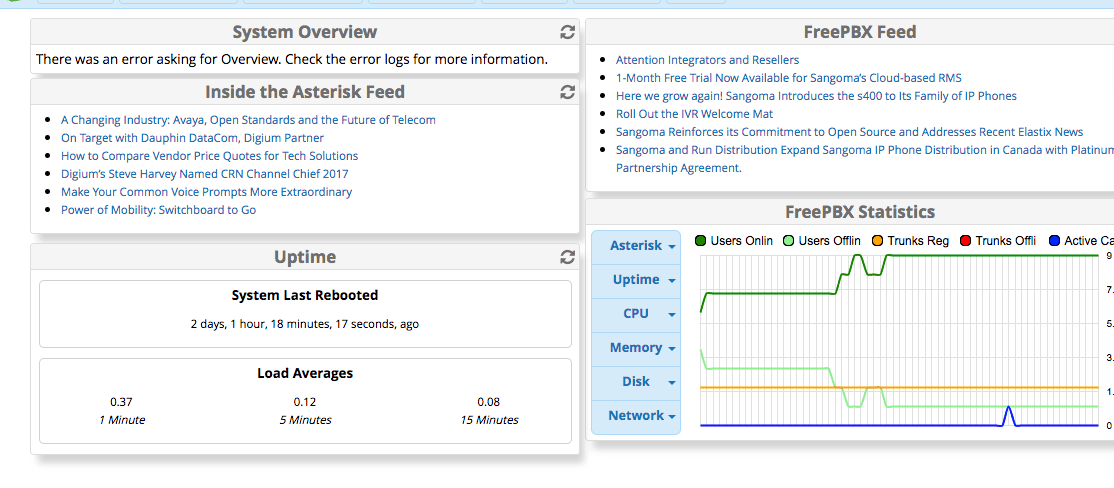The image size is (1114, 488).
Task: Open the Asterisk statistics dropdown
Action: pyautogui.click(x=636, y=246)
